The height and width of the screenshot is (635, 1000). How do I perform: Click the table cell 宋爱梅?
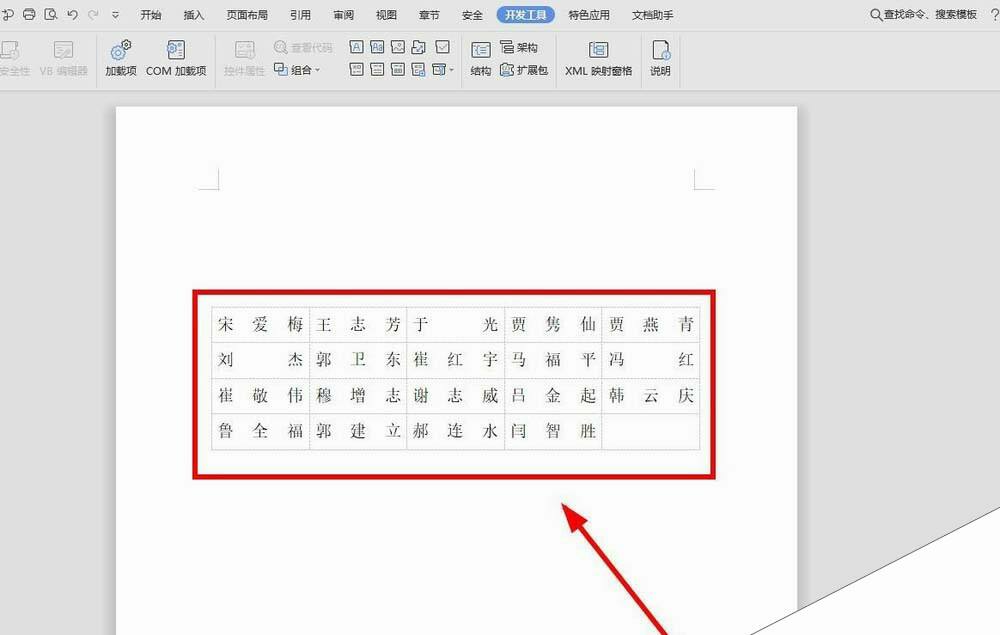[x=260, y=324]
